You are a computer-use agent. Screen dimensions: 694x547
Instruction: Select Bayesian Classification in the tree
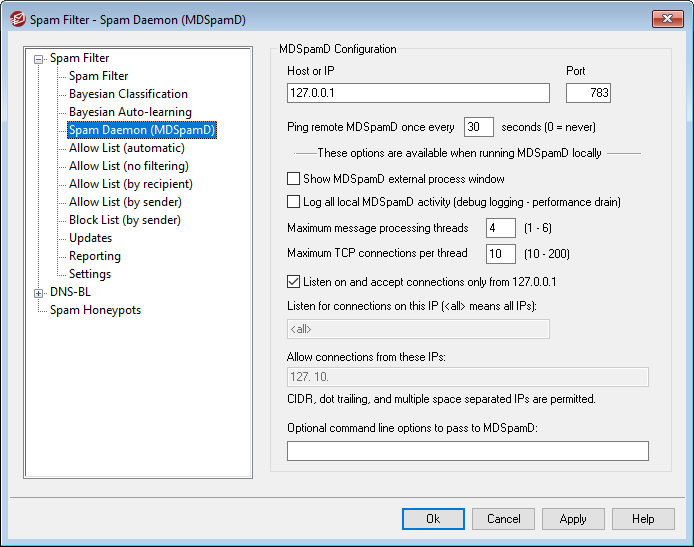[x=128, y=94]
